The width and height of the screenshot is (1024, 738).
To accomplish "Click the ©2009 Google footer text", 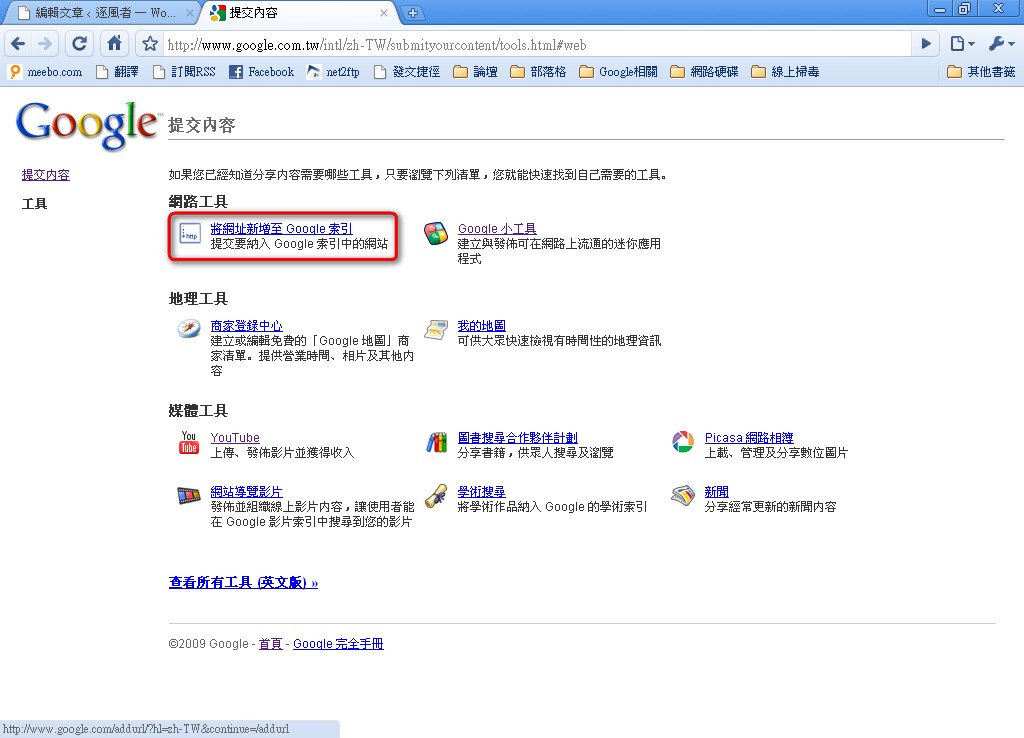I will tap(208, 644).
